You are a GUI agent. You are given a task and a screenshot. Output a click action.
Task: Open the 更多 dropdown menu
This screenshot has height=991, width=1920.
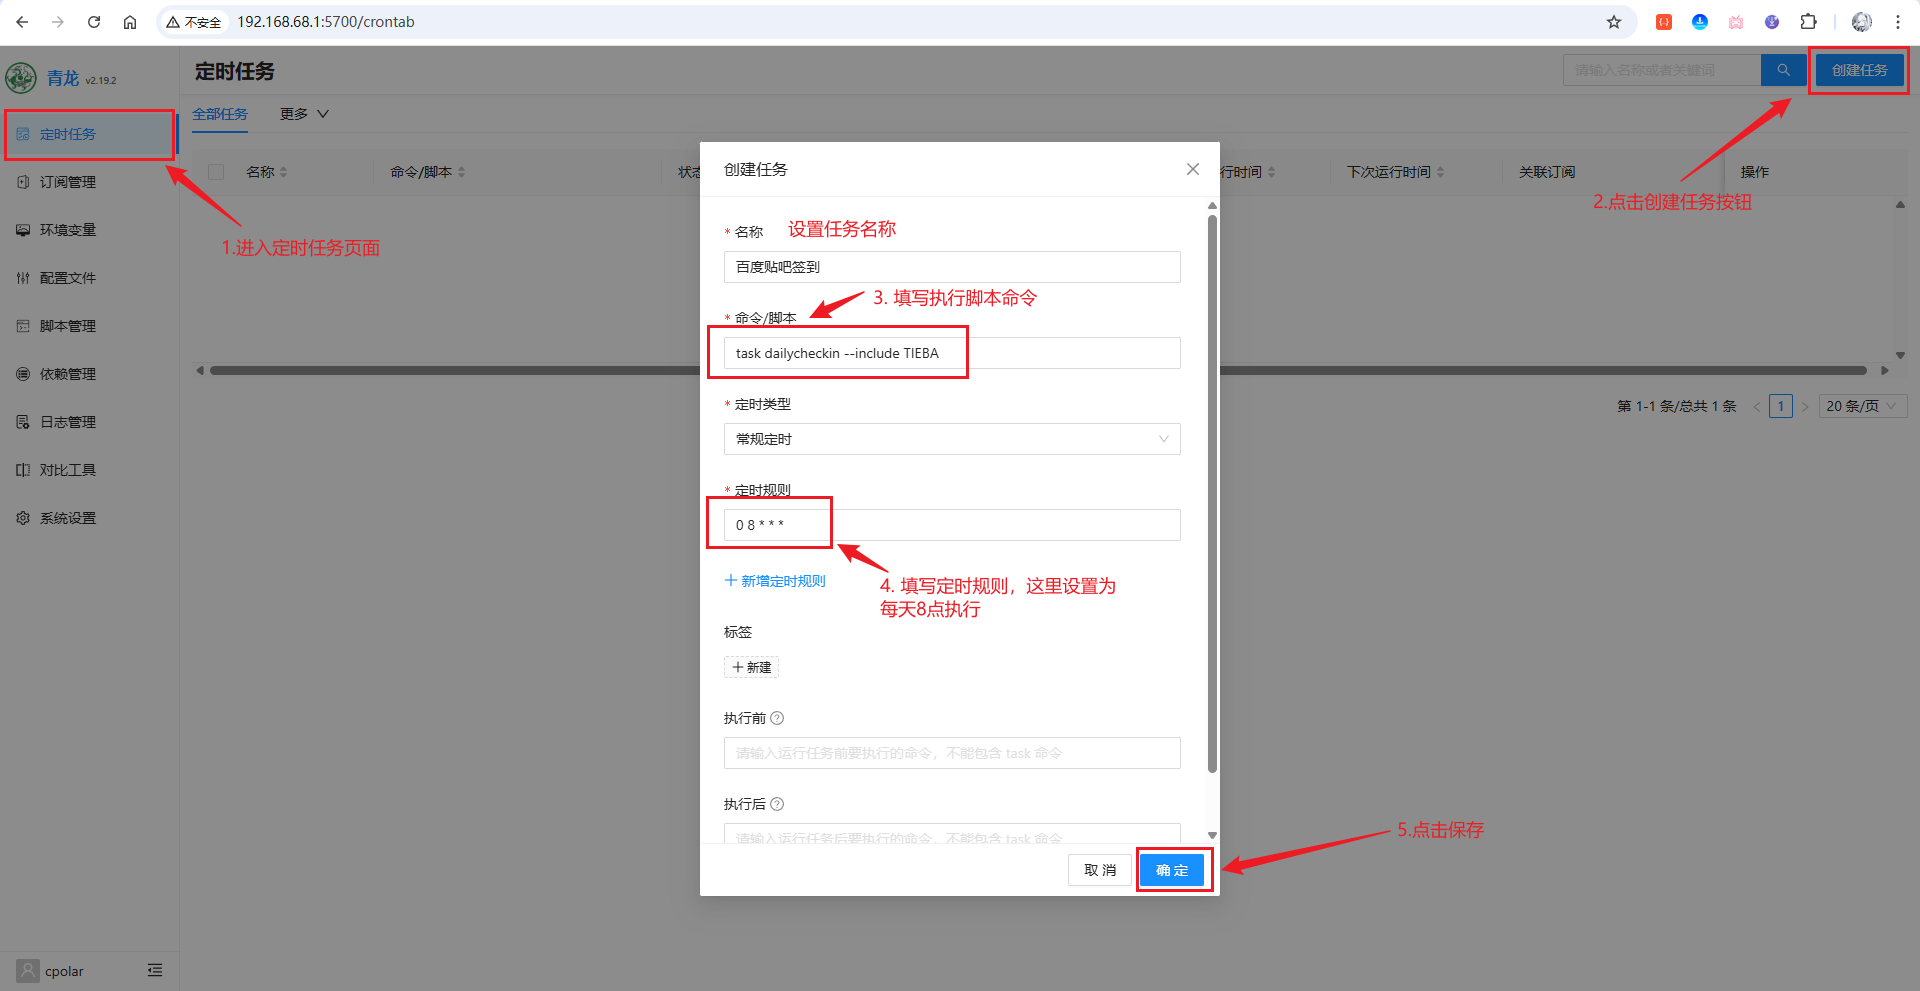click(x=304, y=114)
